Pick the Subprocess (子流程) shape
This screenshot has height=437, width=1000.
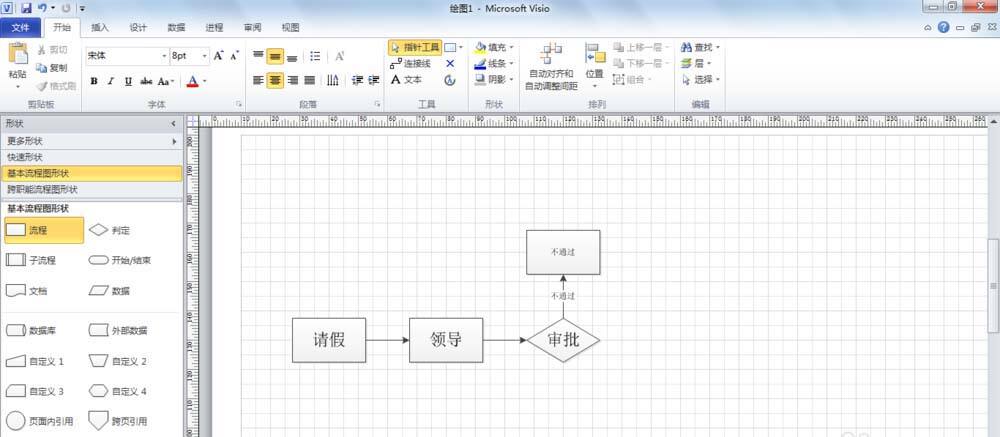[x=31, y=260]
